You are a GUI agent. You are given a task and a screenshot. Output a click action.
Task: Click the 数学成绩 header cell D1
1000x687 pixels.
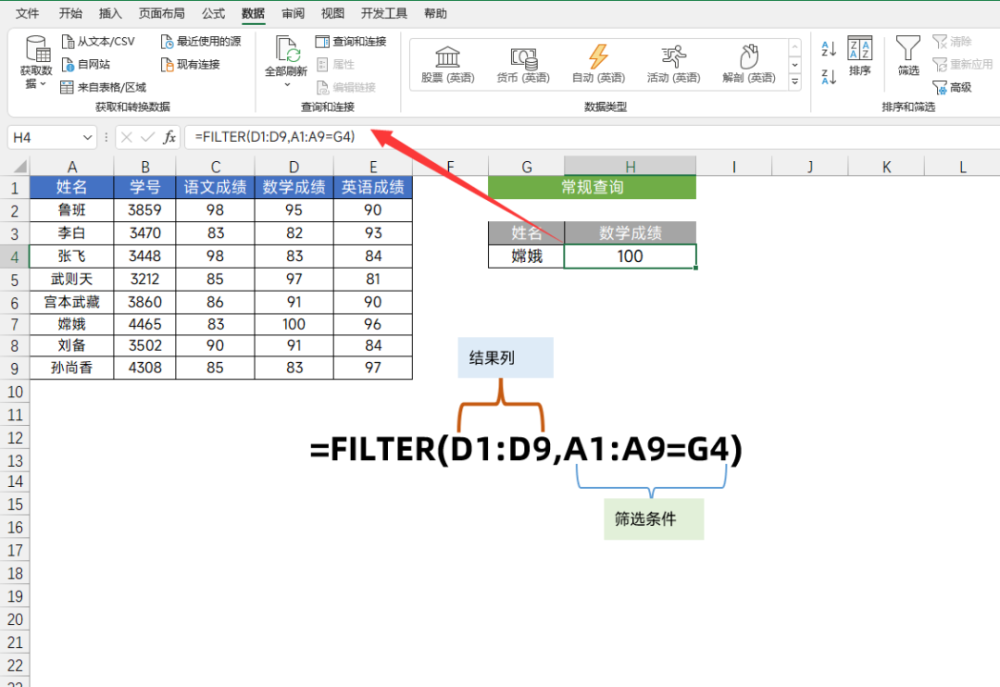point(294,188)
